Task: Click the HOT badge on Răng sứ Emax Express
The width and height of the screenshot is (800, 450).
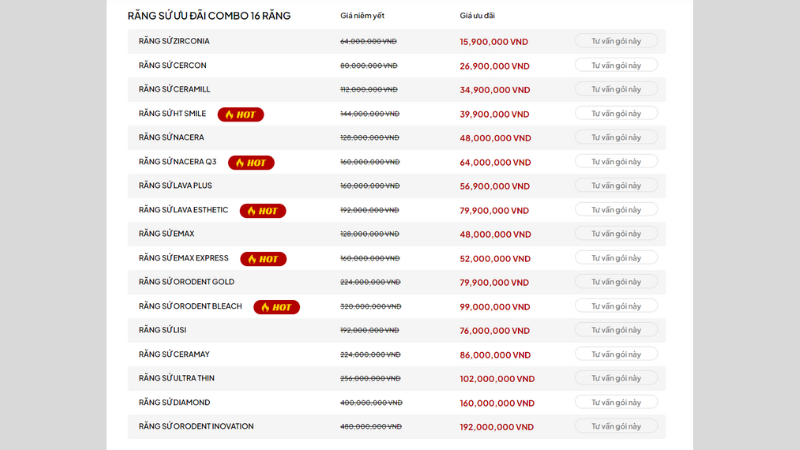Action: pyautogui.click(x=263, y=259)
